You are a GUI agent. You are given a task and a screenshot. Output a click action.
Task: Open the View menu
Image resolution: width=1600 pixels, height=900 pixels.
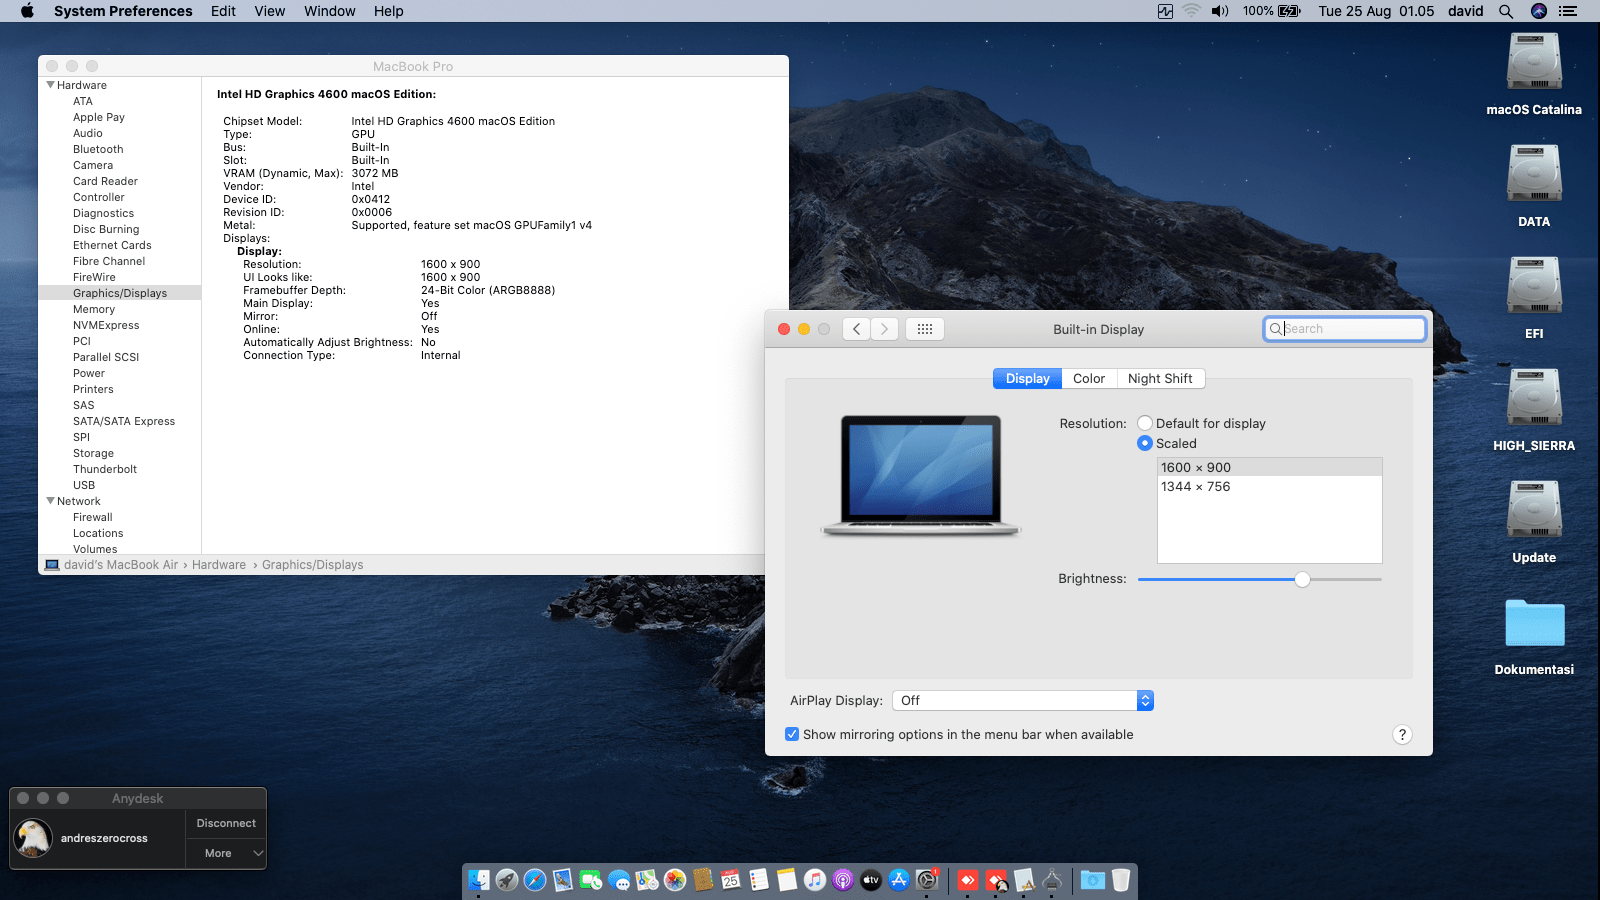[x=269, y=11]
